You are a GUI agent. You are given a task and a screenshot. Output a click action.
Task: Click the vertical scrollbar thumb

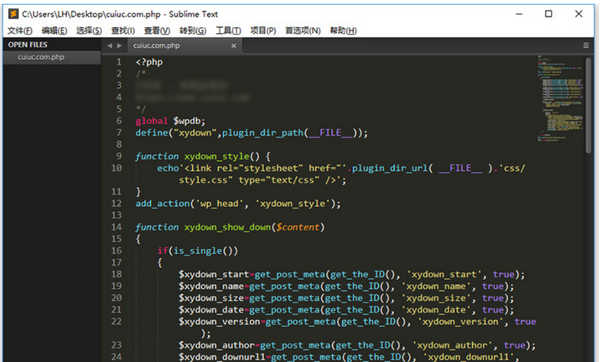[588, 105]
